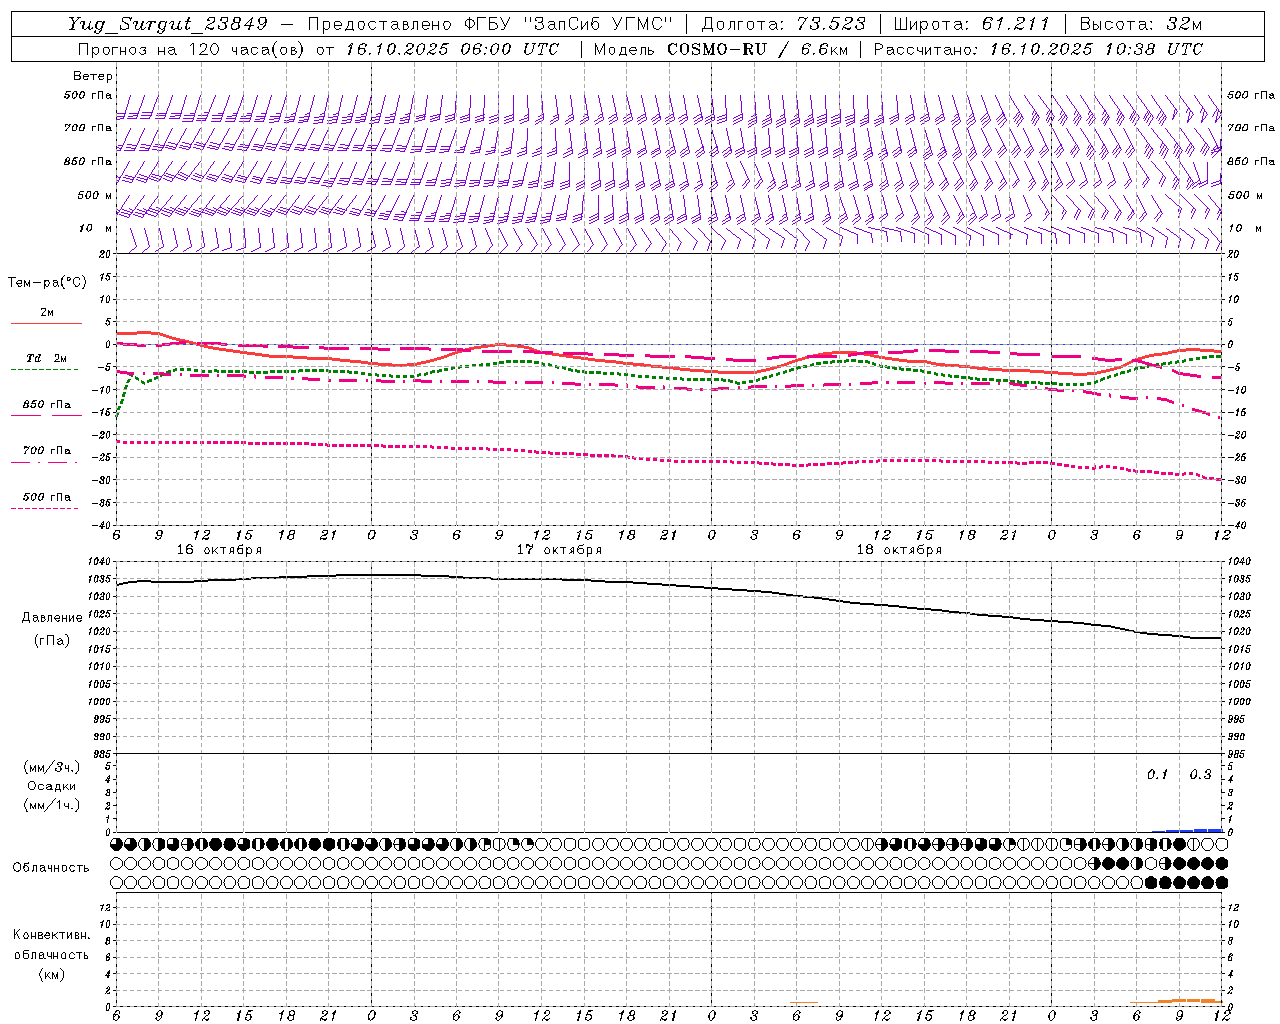This screenshot has width=1280, height=1024.
Task: Click the Прогноз на 120 часа(ов) text
Action: (191, 49)
